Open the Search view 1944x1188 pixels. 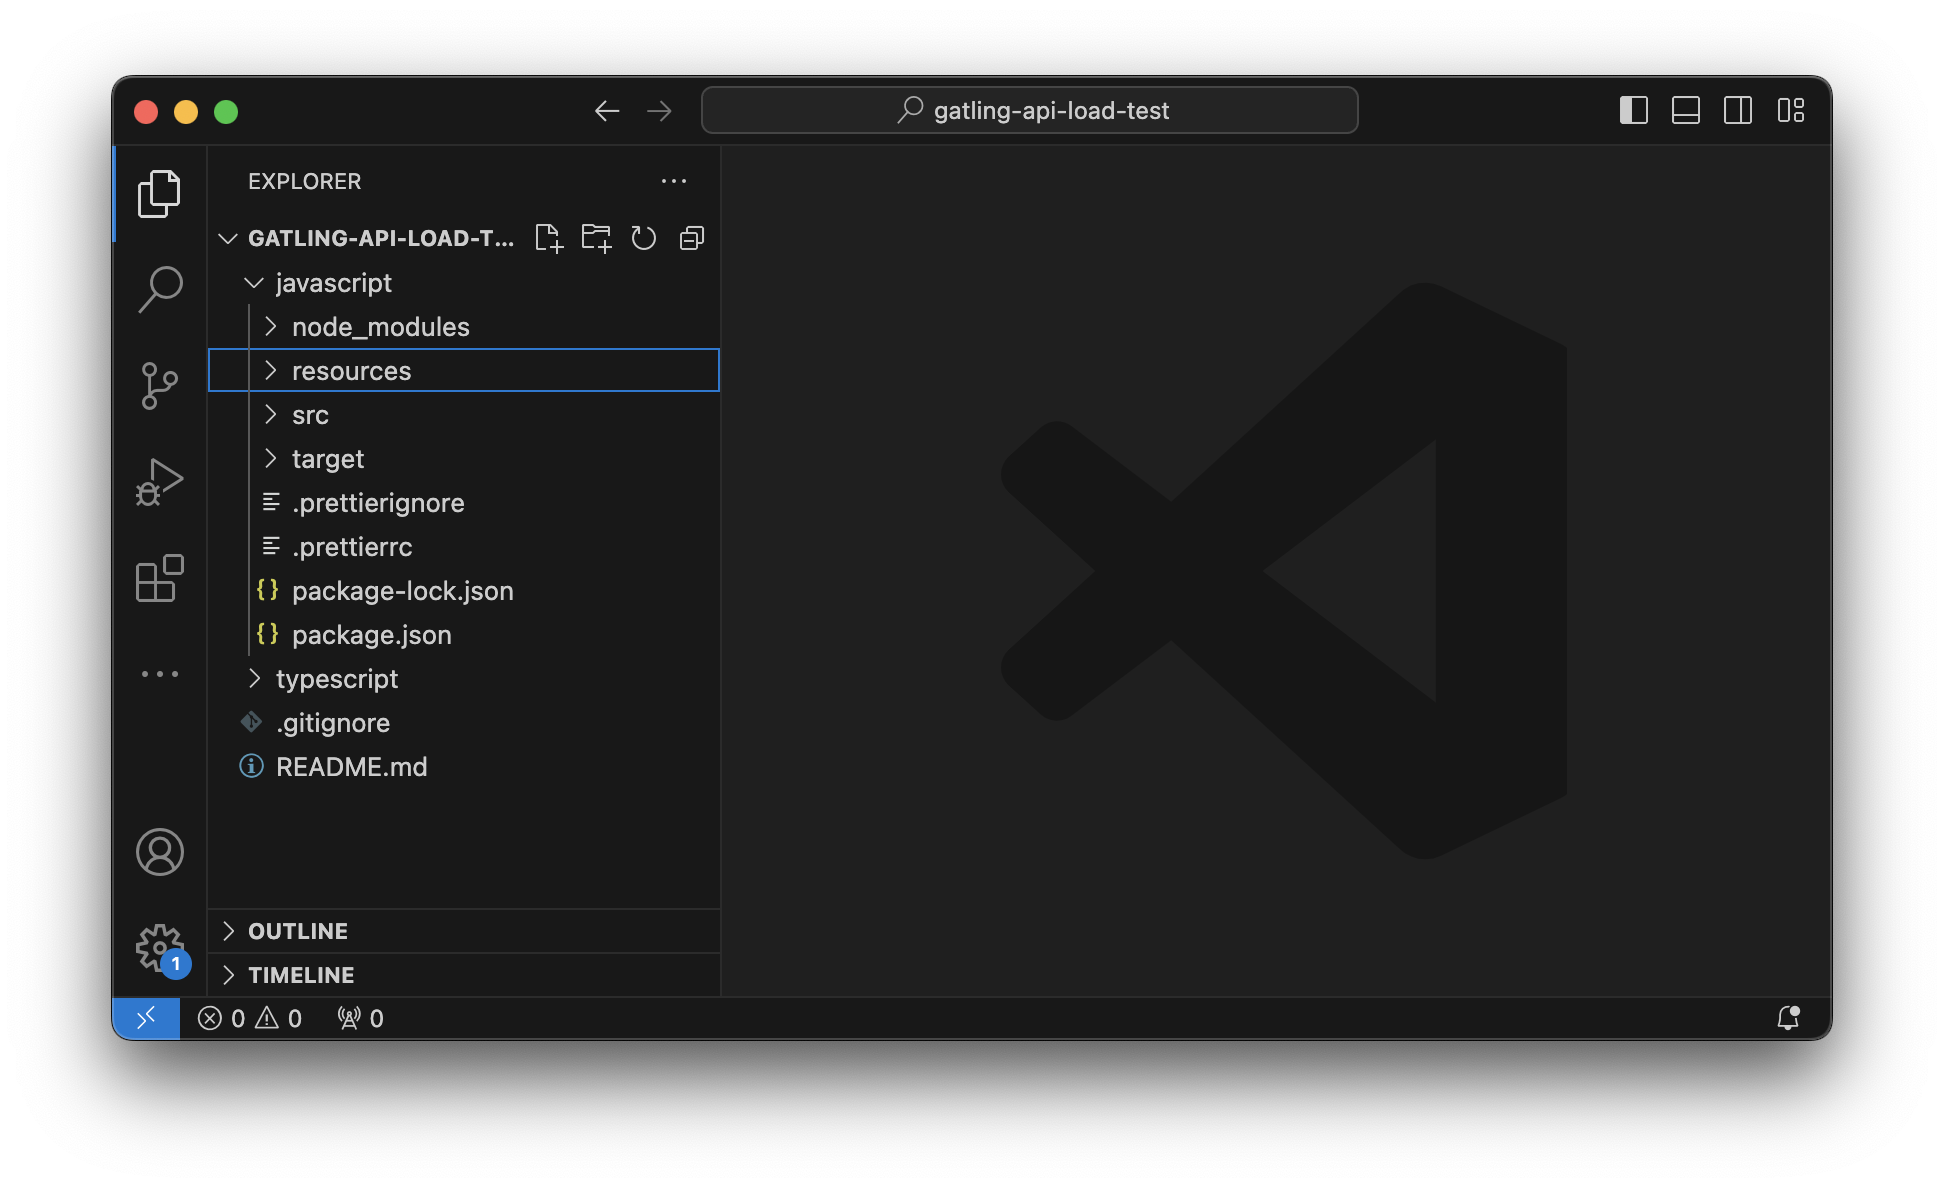[159, 289]
